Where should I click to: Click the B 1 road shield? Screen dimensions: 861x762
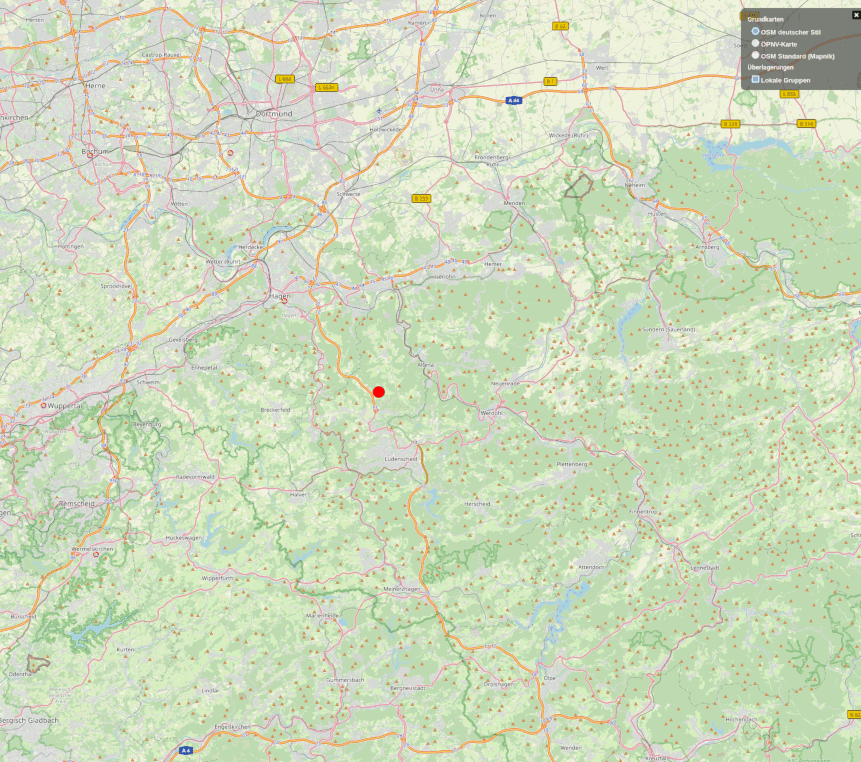coord(550,81)
